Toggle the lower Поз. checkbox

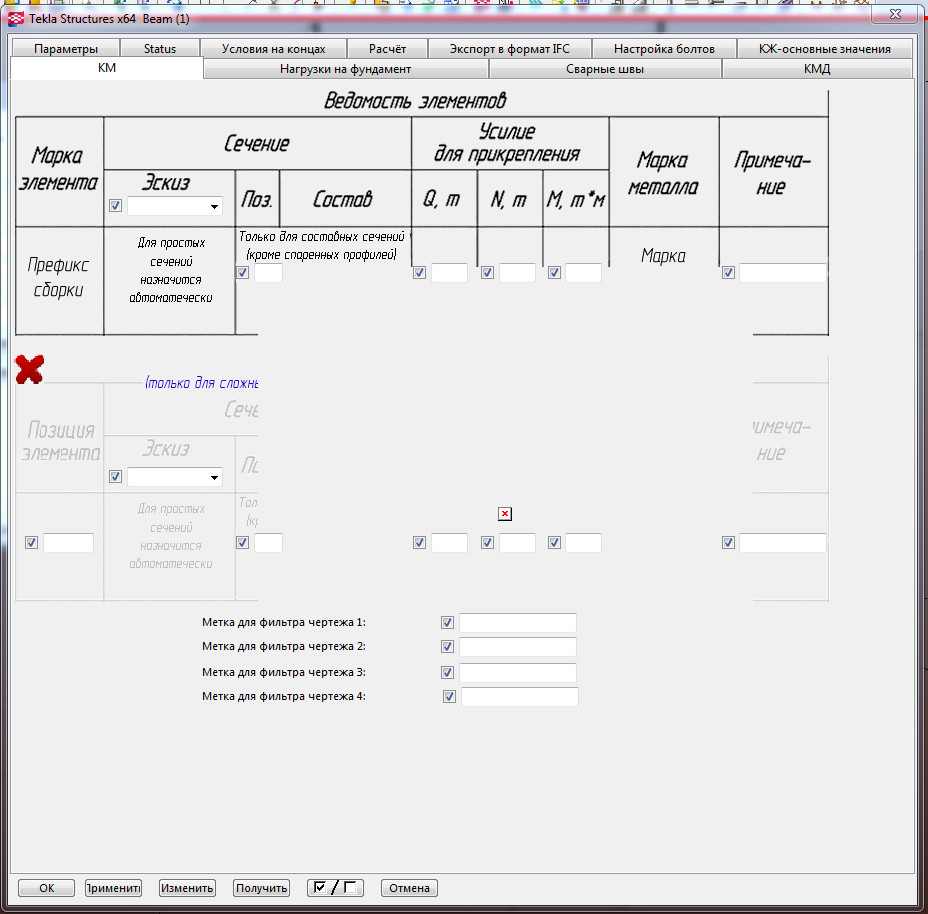[x=243, y=543]
